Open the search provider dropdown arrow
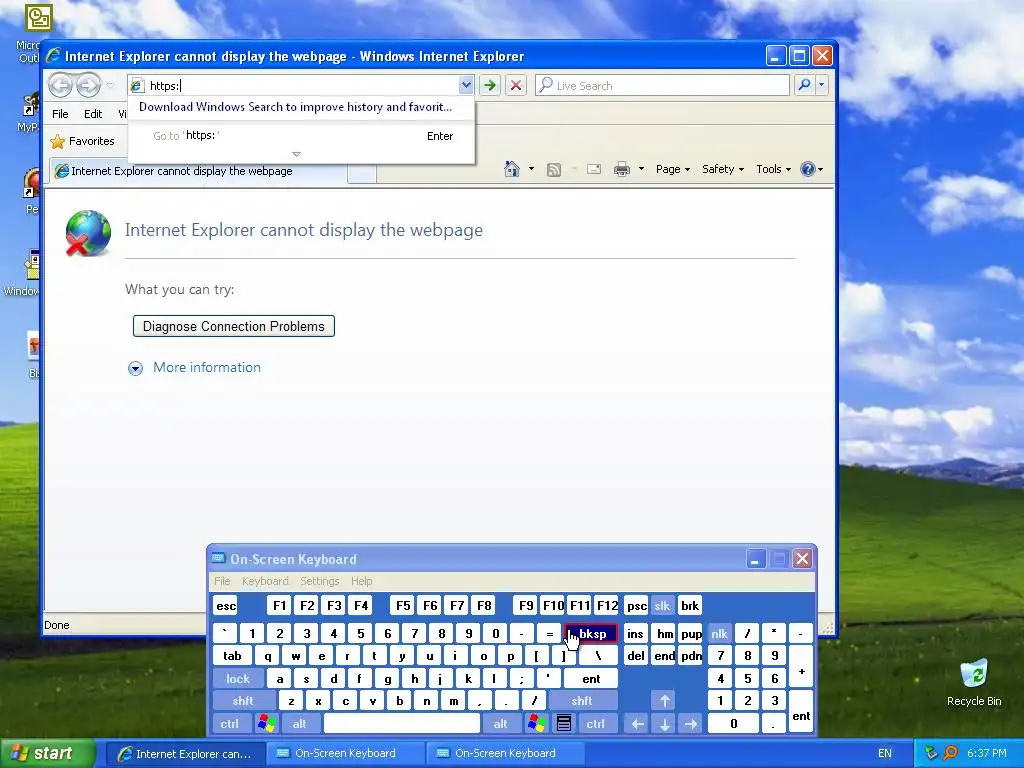Image resolution: width=1024 pixels, height=768 pixels. click(822, 85)
